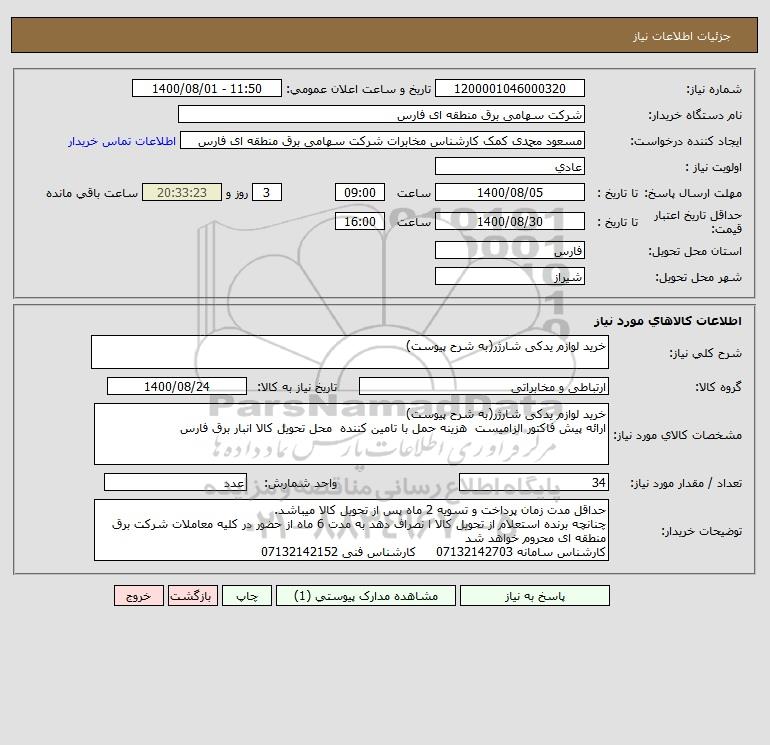This screenshot has width=770, height=745.
Task: Click the delivery province field فارس
Action: pyautogui.click(x=510, y=250)
